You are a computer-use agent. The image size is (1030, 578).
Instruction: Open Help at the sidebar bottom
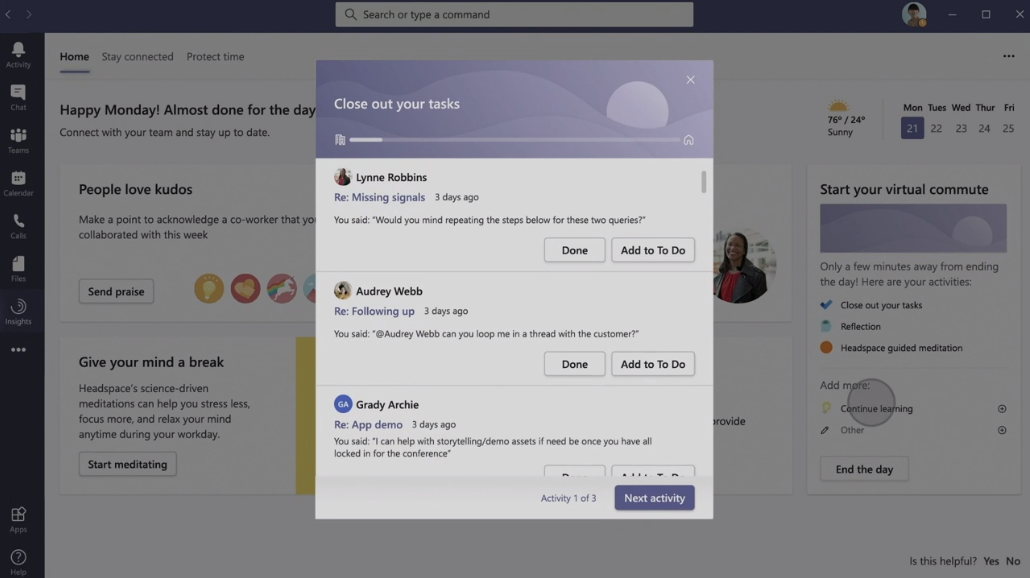pyautogui.click(x=18, y=562)
